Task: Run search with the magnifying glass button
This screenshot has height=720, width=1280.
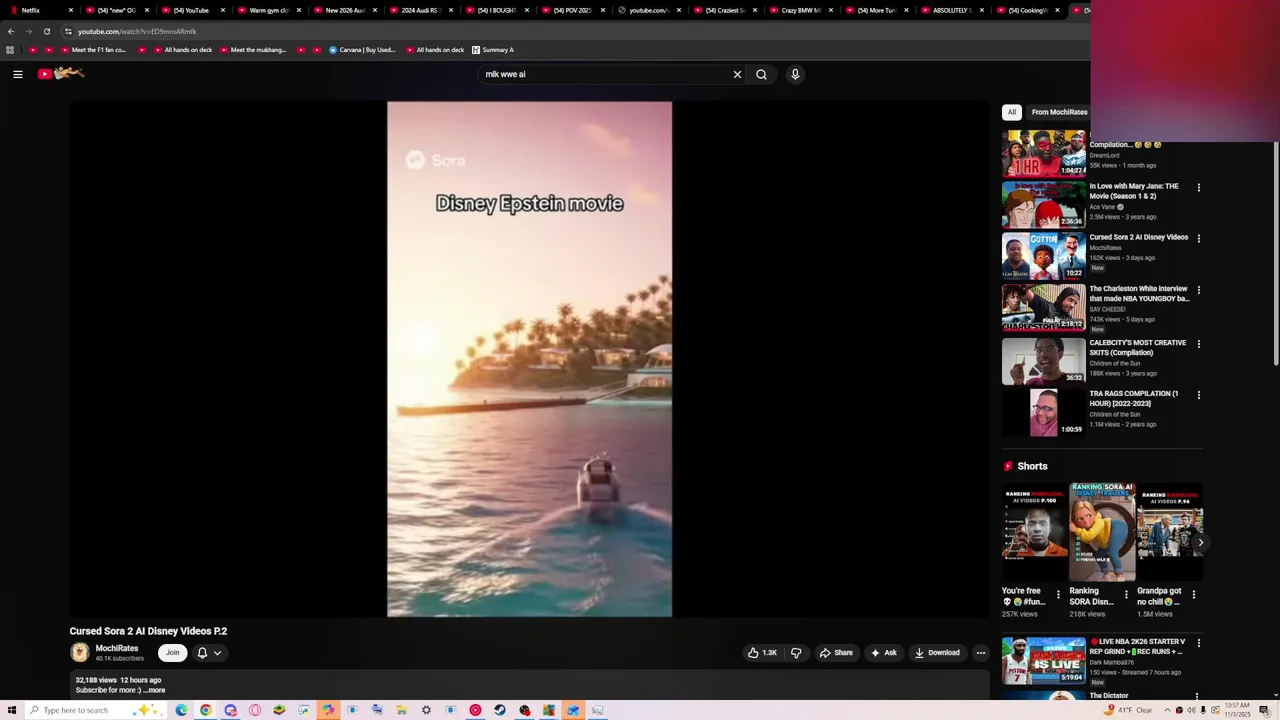Action: click(761, 74)
